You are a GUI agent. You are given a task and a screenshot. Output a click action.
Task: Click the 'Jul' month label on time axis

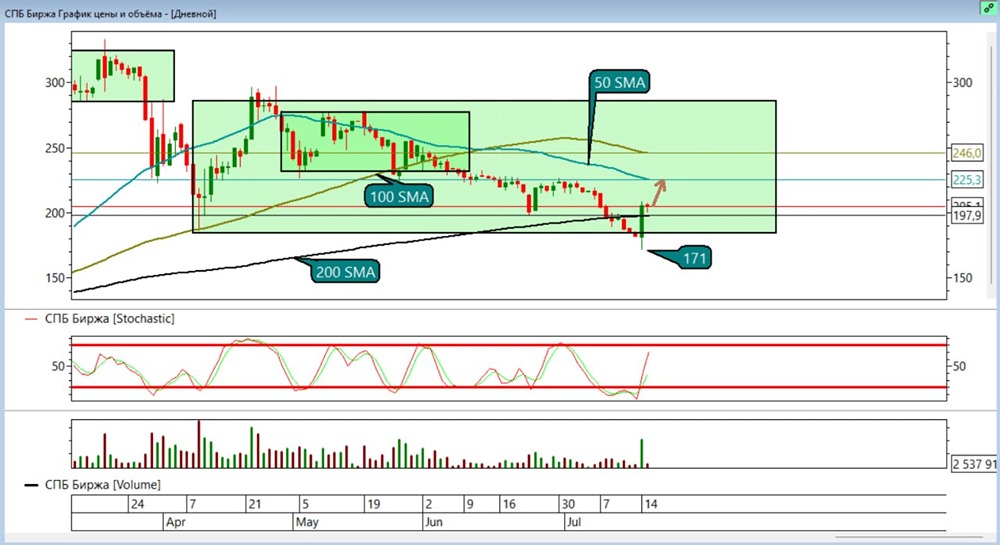574,522
